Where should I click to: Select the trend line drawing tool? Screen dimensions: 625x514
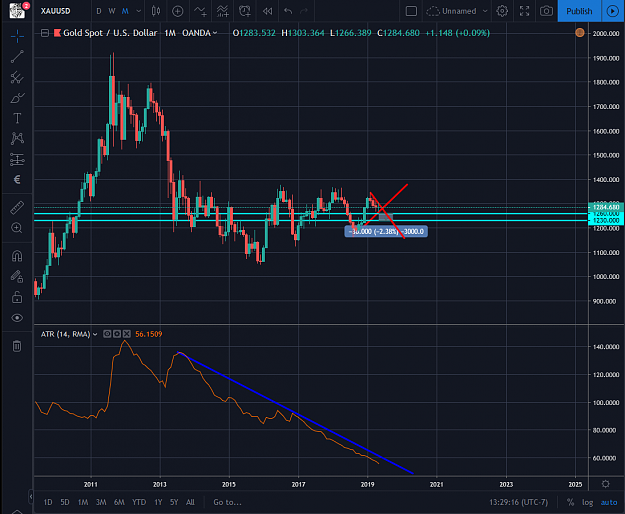(x=17, y=57)
